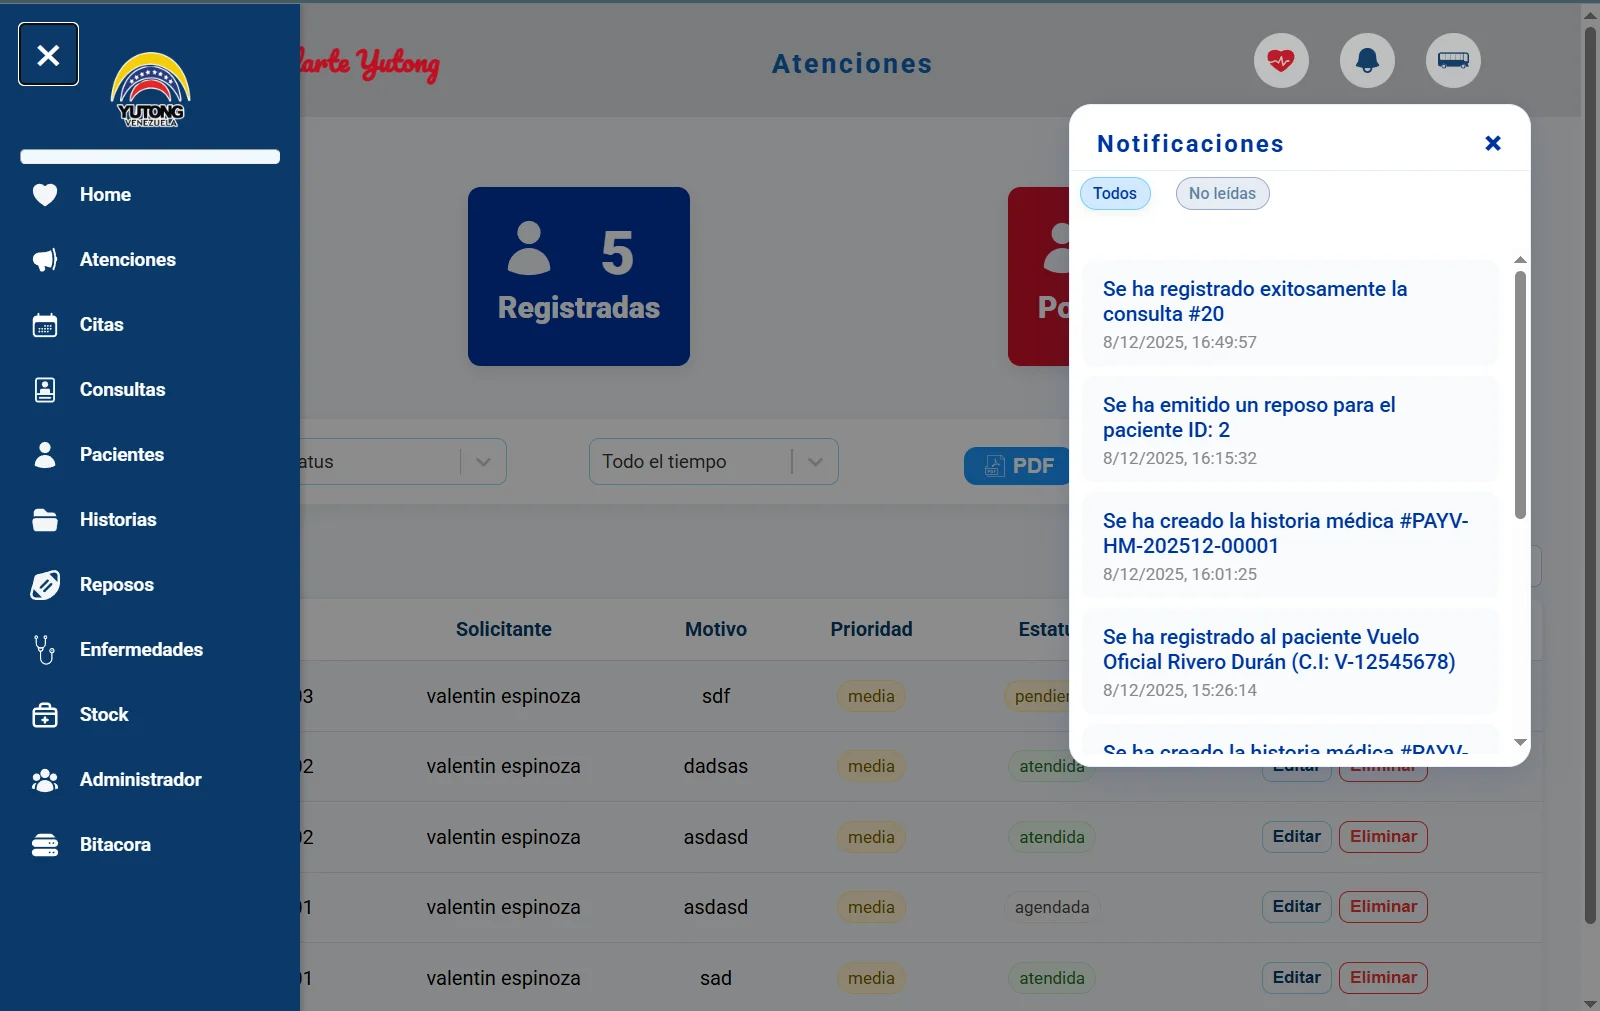The height and width of the screenshot is (1011, 1600).
Task: Click media priority badge in sdf row
Action: 871,696
